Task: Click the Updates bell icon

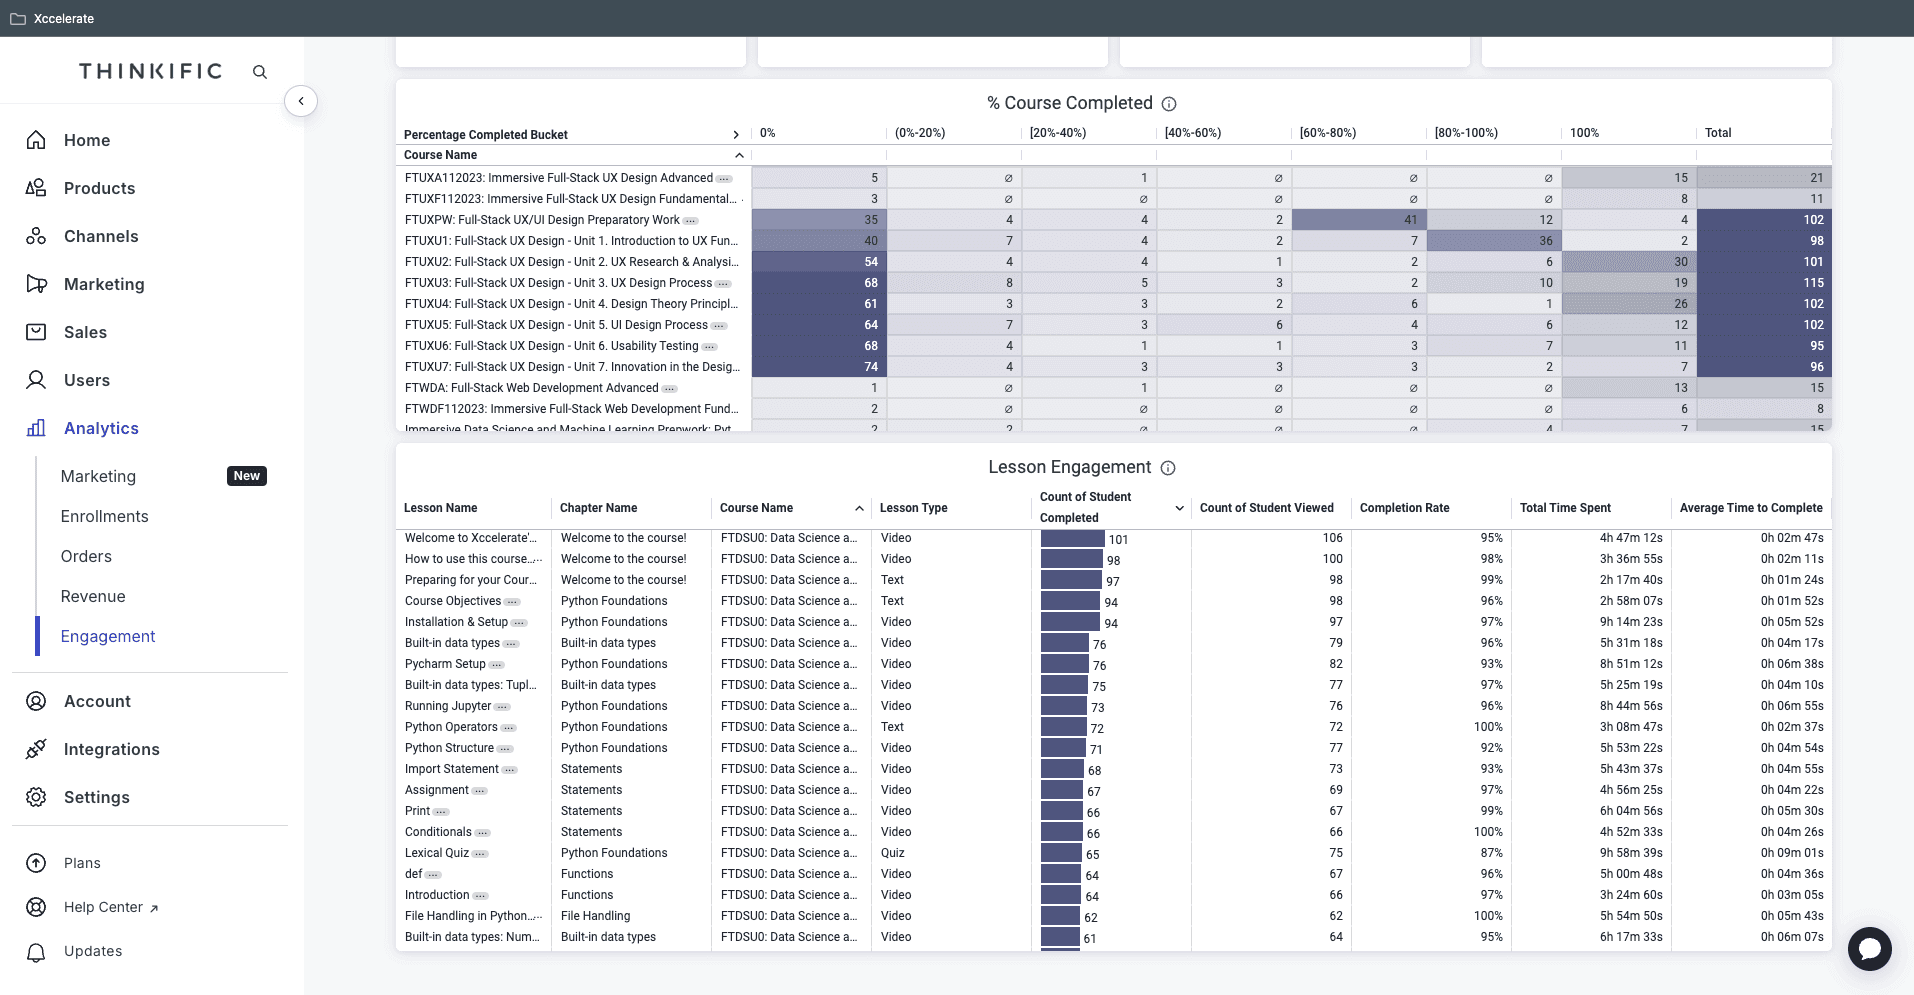Action: click(x=36, y=952)
